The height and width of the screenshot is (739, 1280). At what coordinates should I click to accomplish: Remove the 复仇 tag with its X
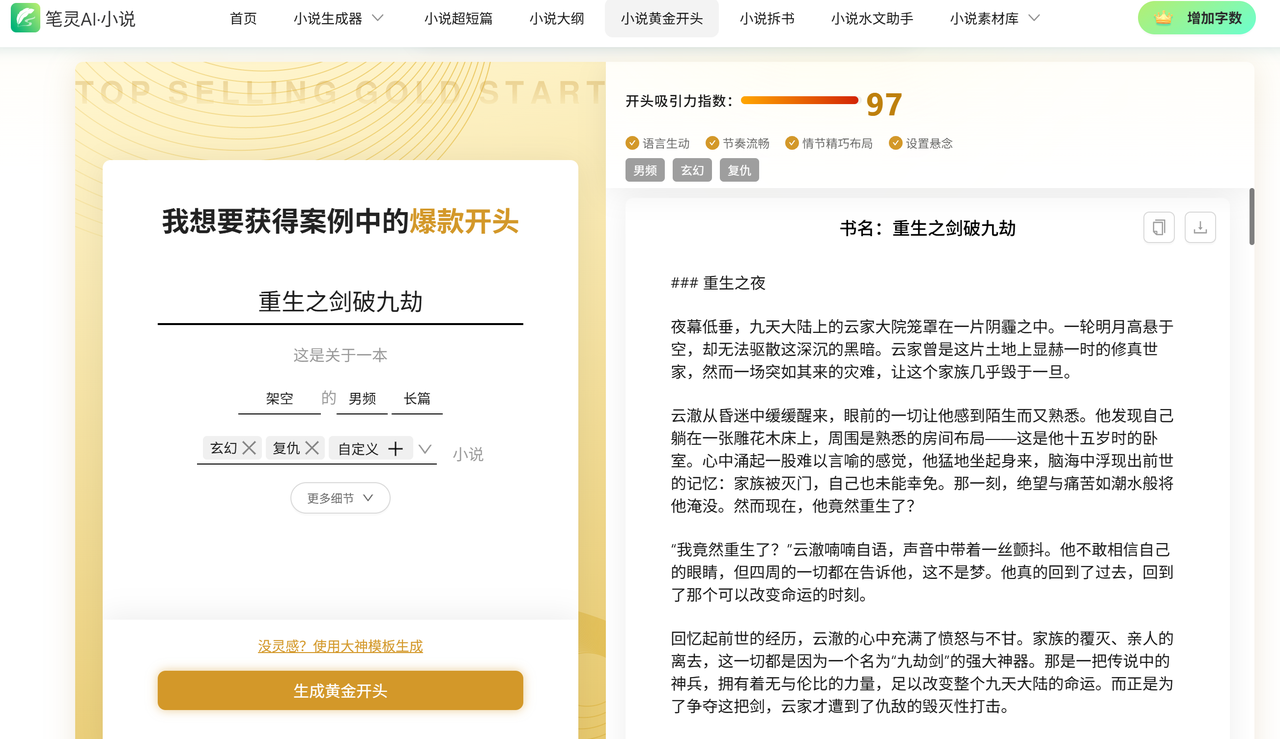pyautogui.click(x=312, y=448)
